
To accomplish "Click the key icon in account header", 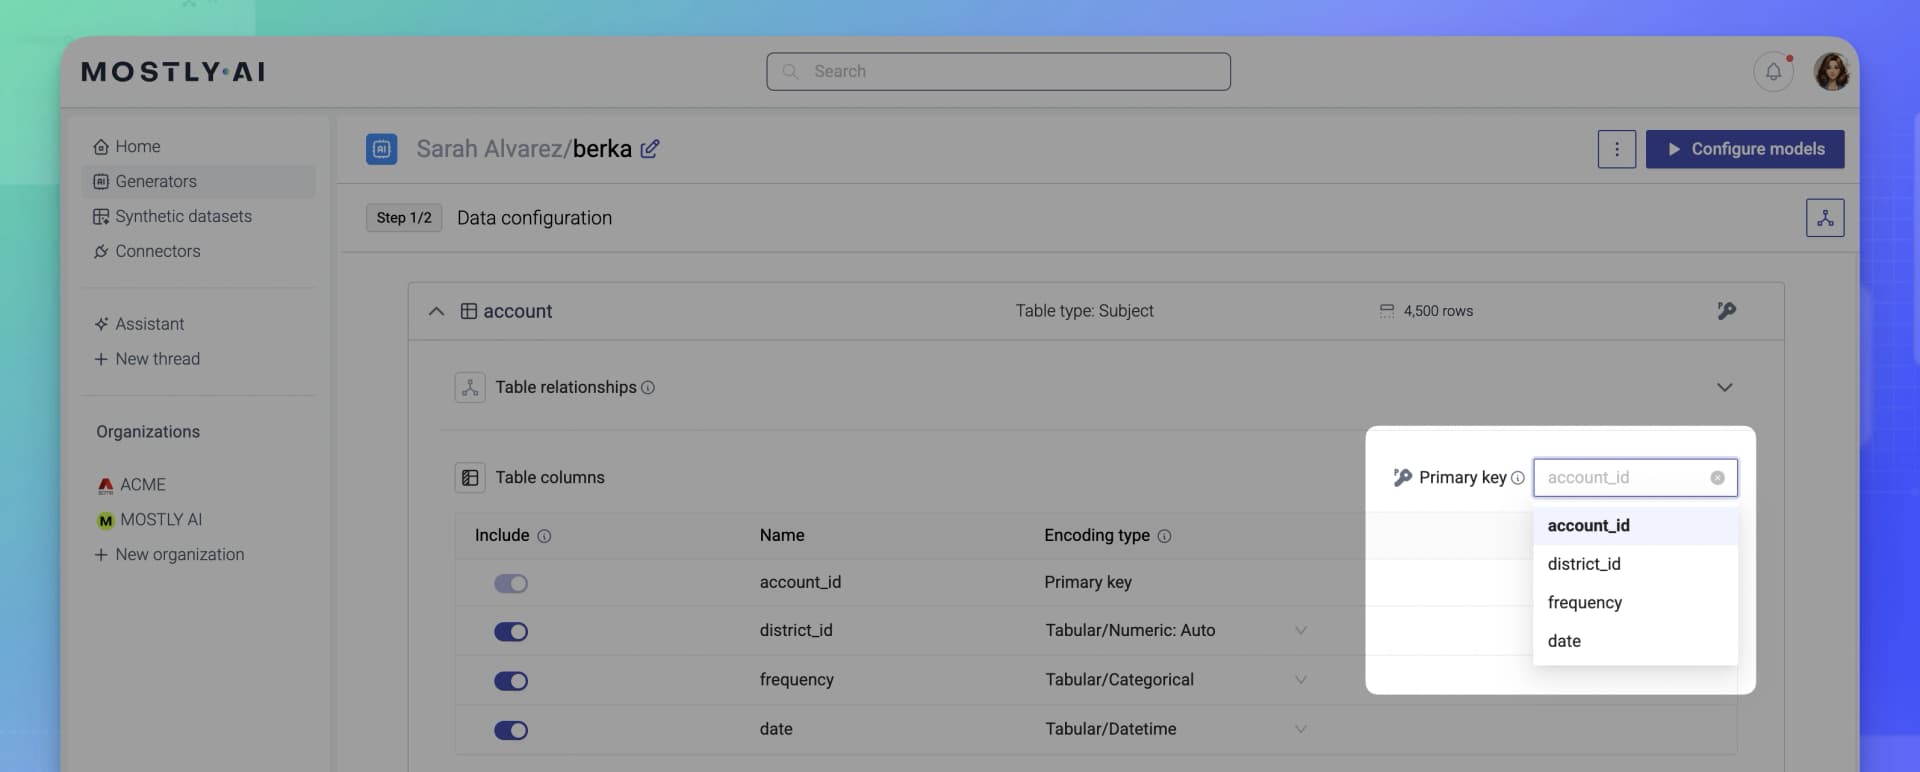I will (1726, 311).
